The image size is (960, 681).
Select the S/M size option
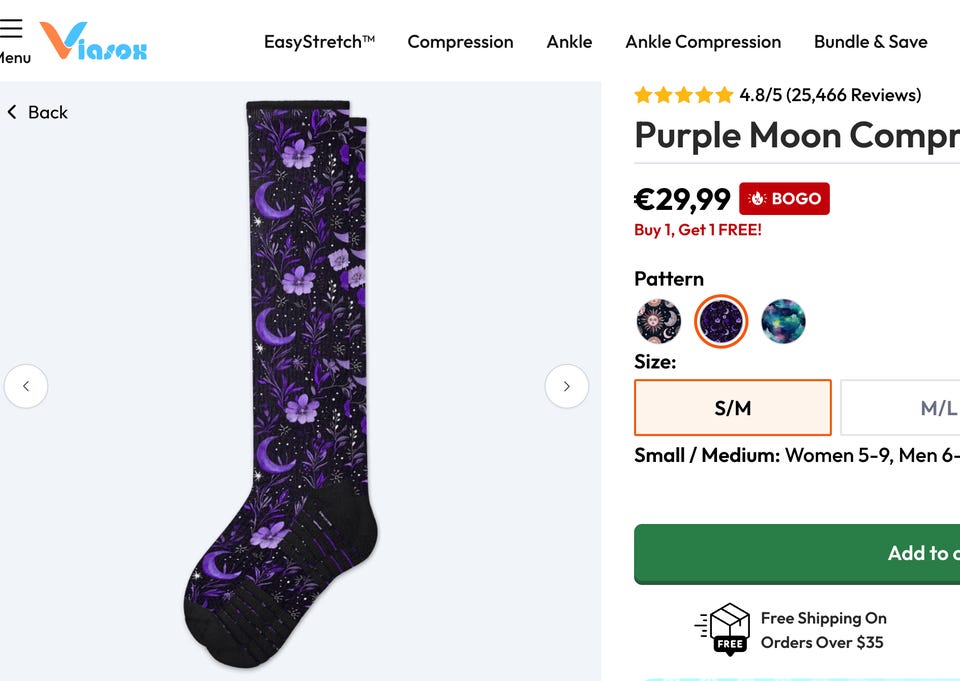[732, 408]
